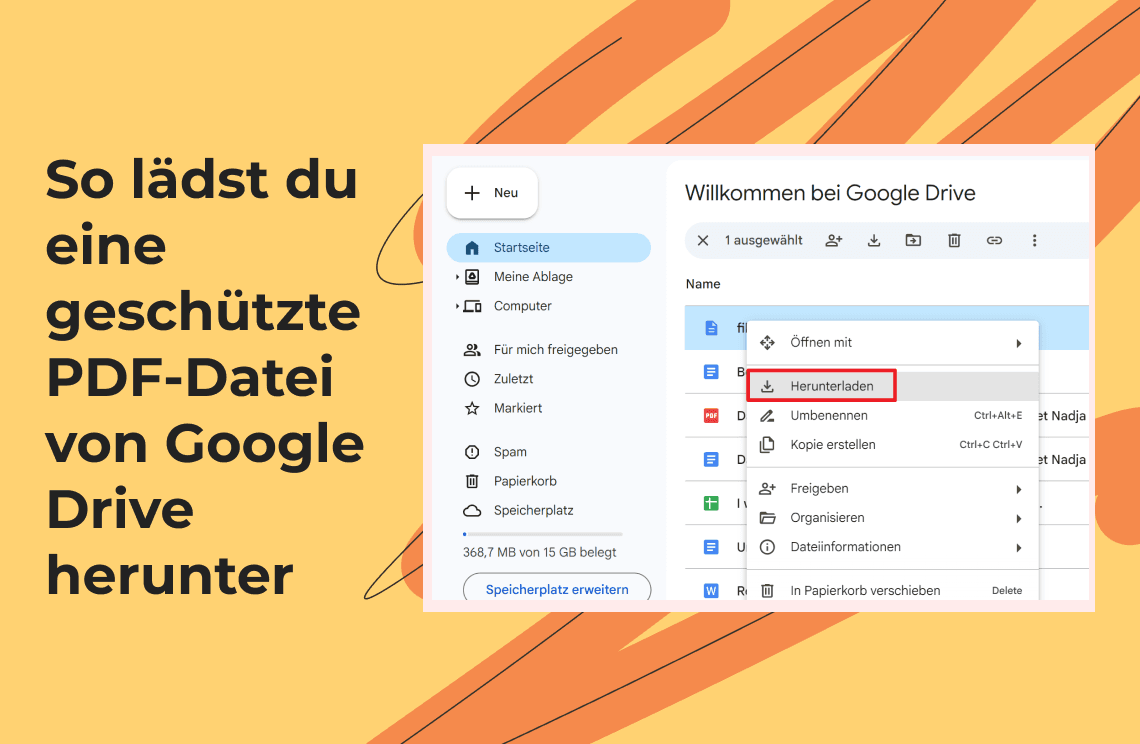Open more actions via the three-dot icon
This screenshot has height=744, width=1140.
1034,240
